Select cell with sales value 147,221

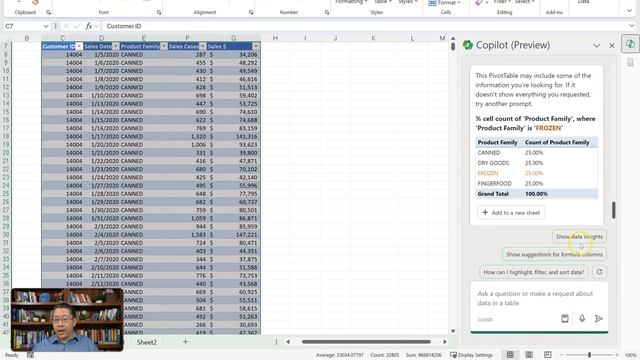233,235
